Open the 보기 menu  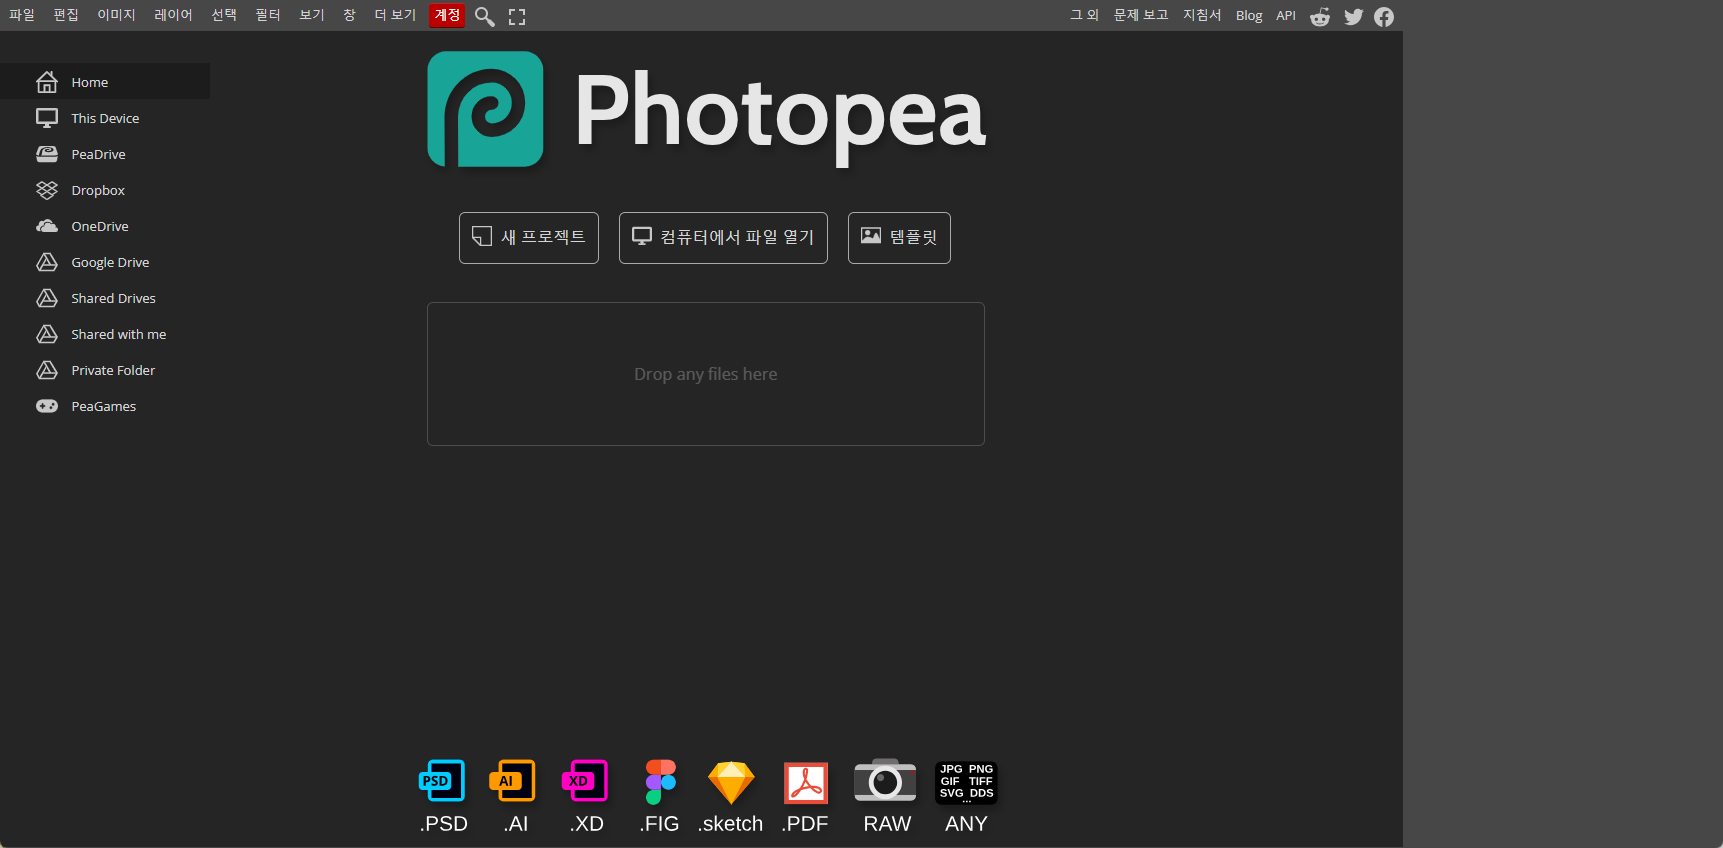[312, 15]
